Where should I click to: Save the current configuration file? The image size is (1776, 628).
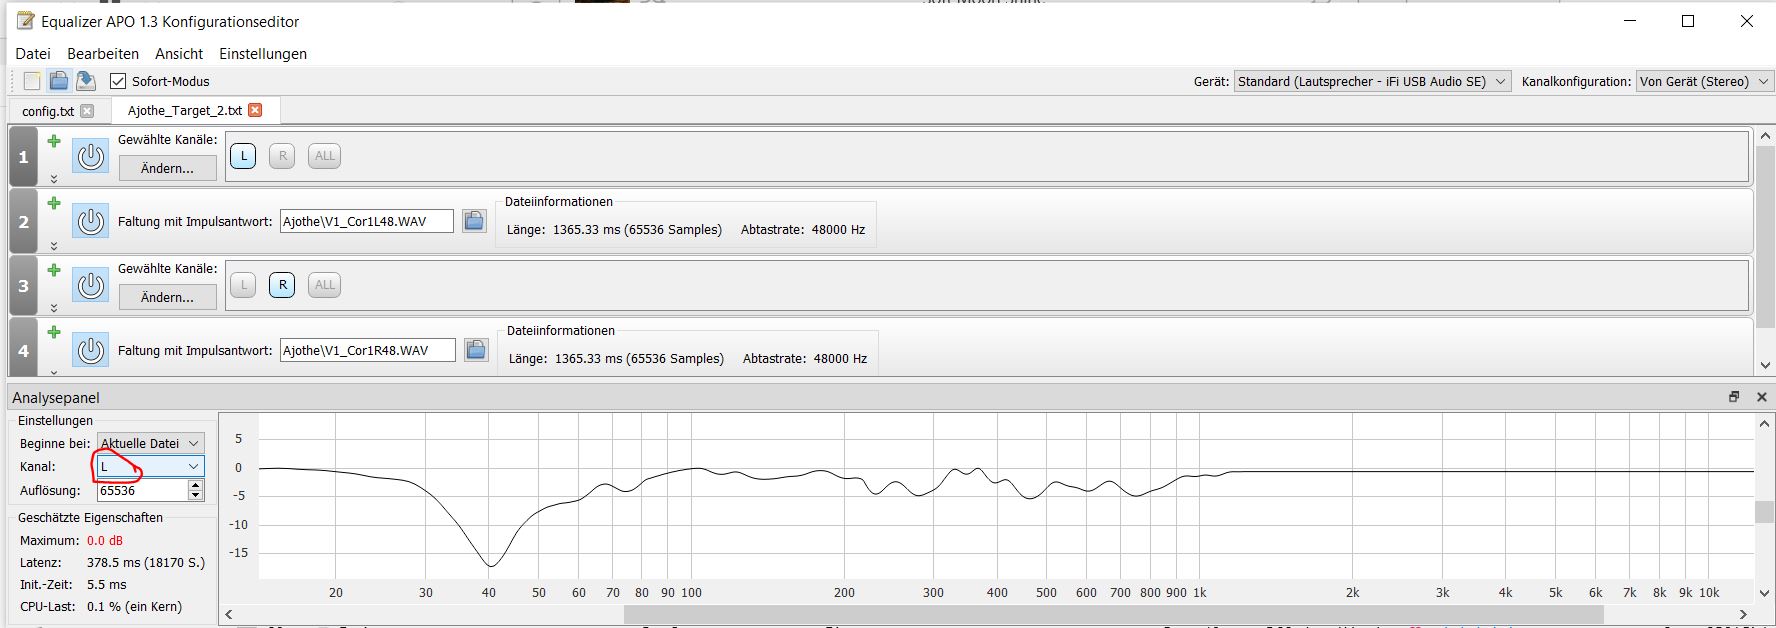(x=86, y=81)
